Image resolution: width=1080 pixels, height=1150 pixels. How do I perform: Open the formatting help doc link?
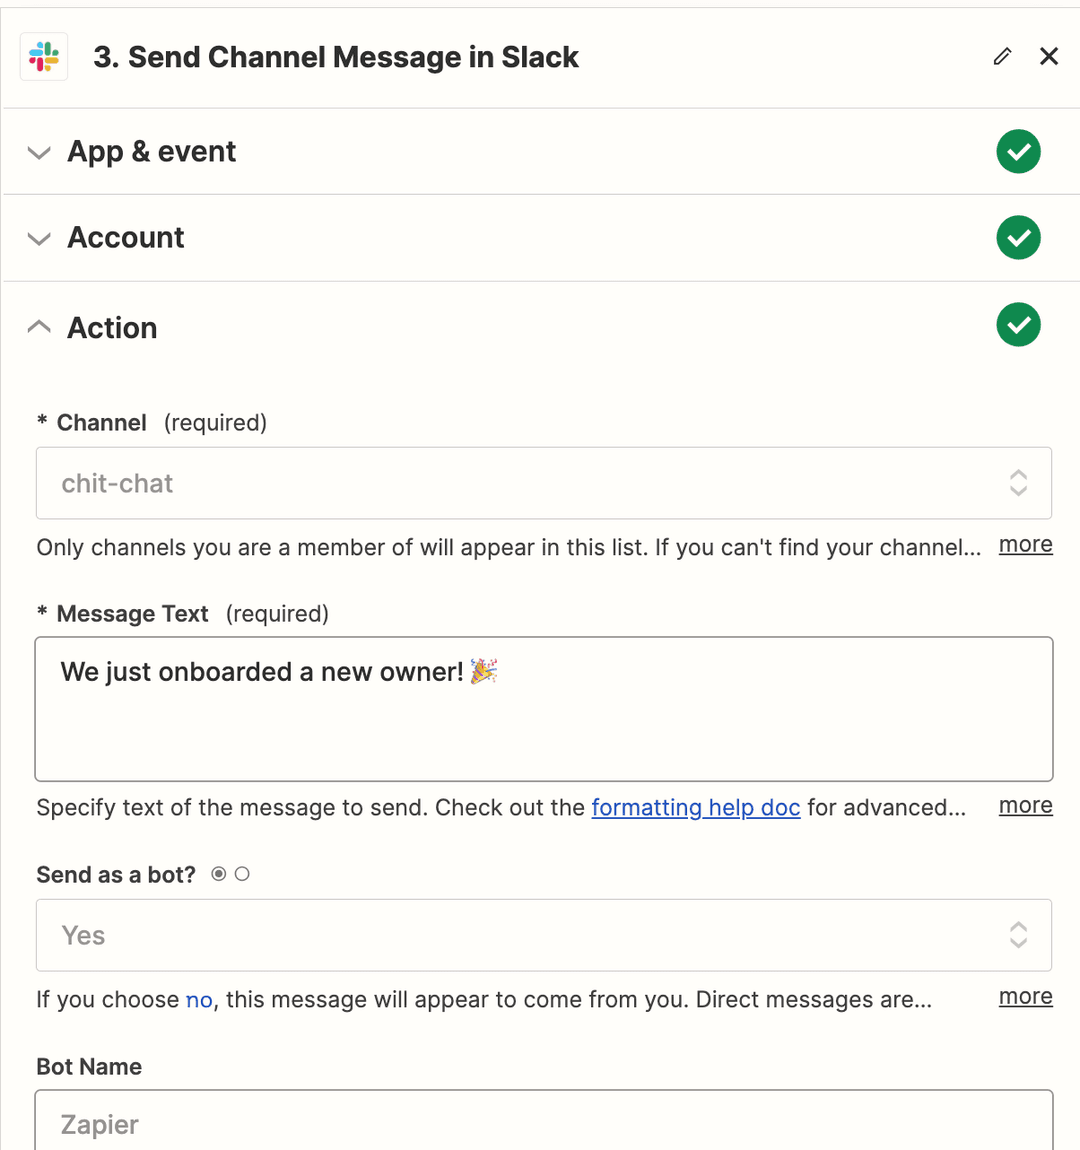[695, 807]
